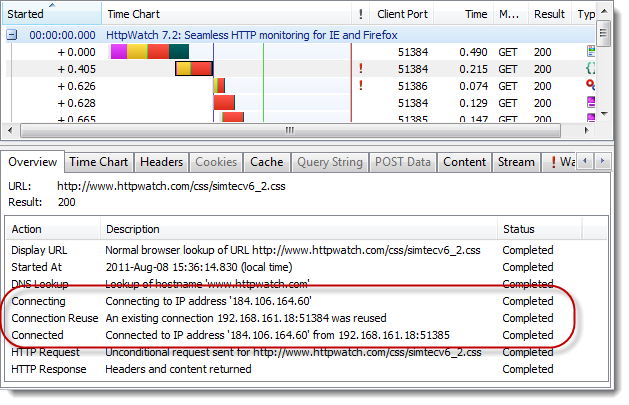The width and height of the screenshot is (629, 405).
Task: Sort by the Client Port column
Action: click(402, 14)
